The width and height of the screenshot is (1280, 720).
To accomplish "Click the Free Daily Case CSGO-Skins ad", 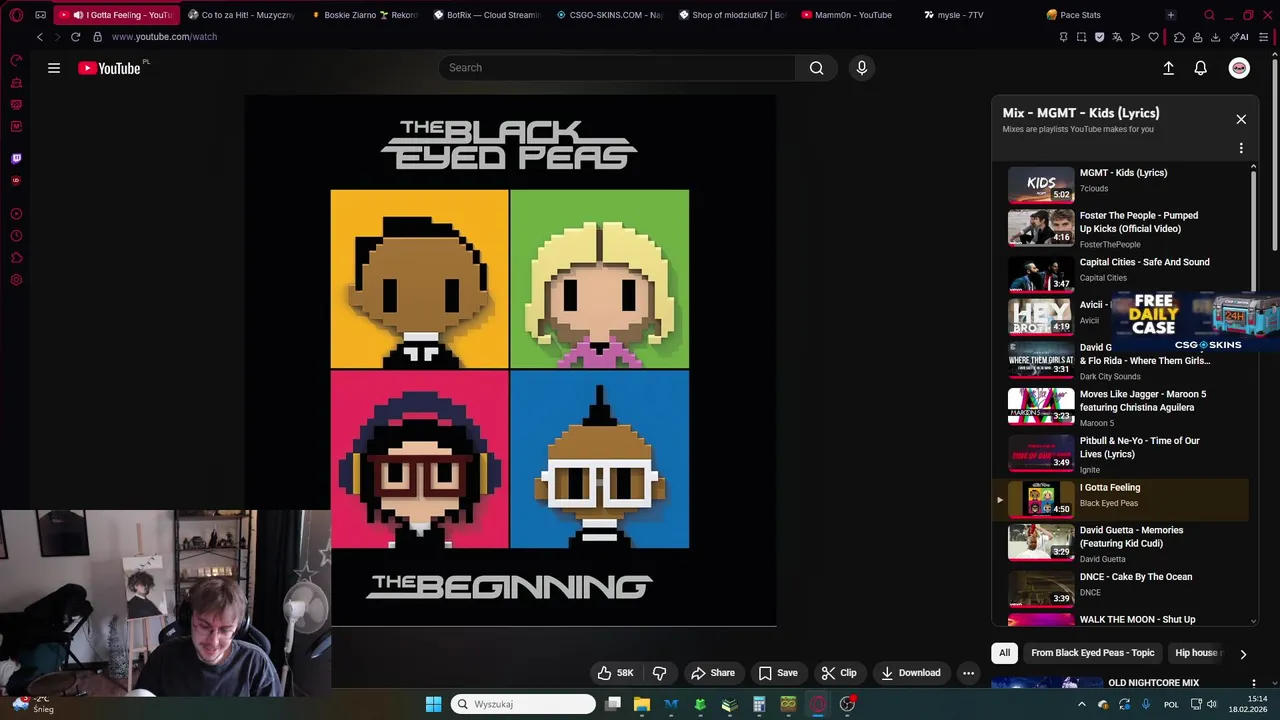I will point(1195,322).
